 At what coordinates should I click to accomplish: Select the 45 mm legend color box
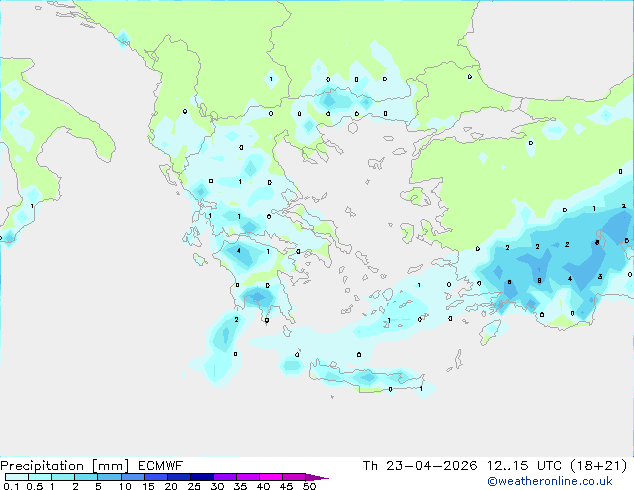[x=294, y=477]
